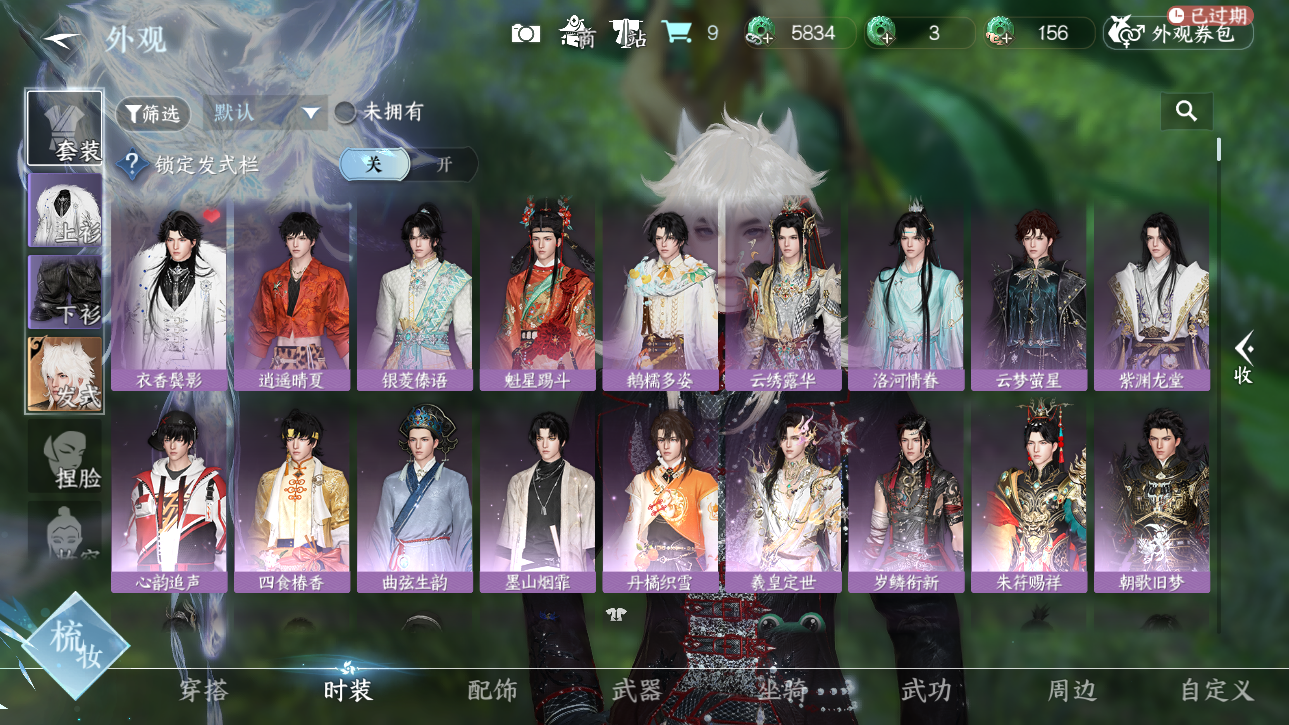Switch hairstyle lock toggle to 开
1289x725 pixels.
(x=444, y=165)
